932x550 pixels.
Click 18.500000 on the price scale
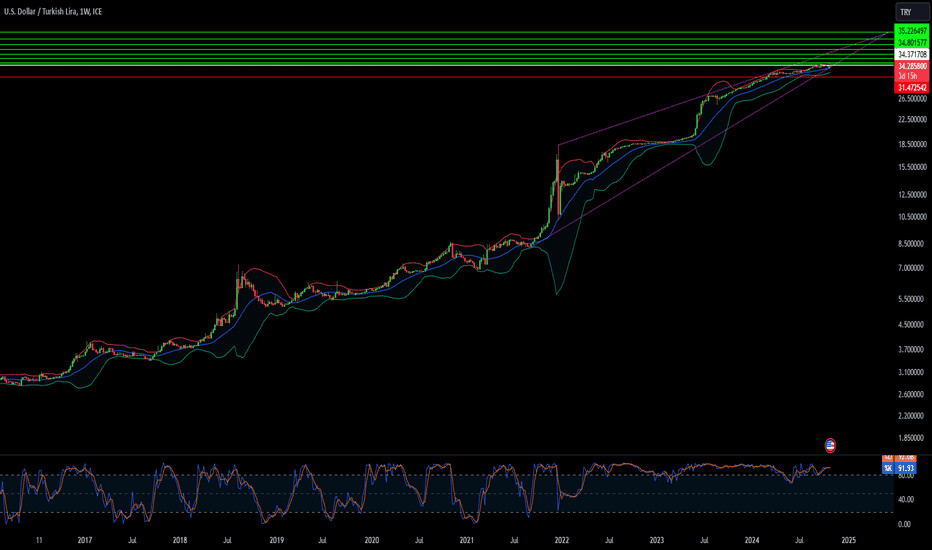coord(909,145)
